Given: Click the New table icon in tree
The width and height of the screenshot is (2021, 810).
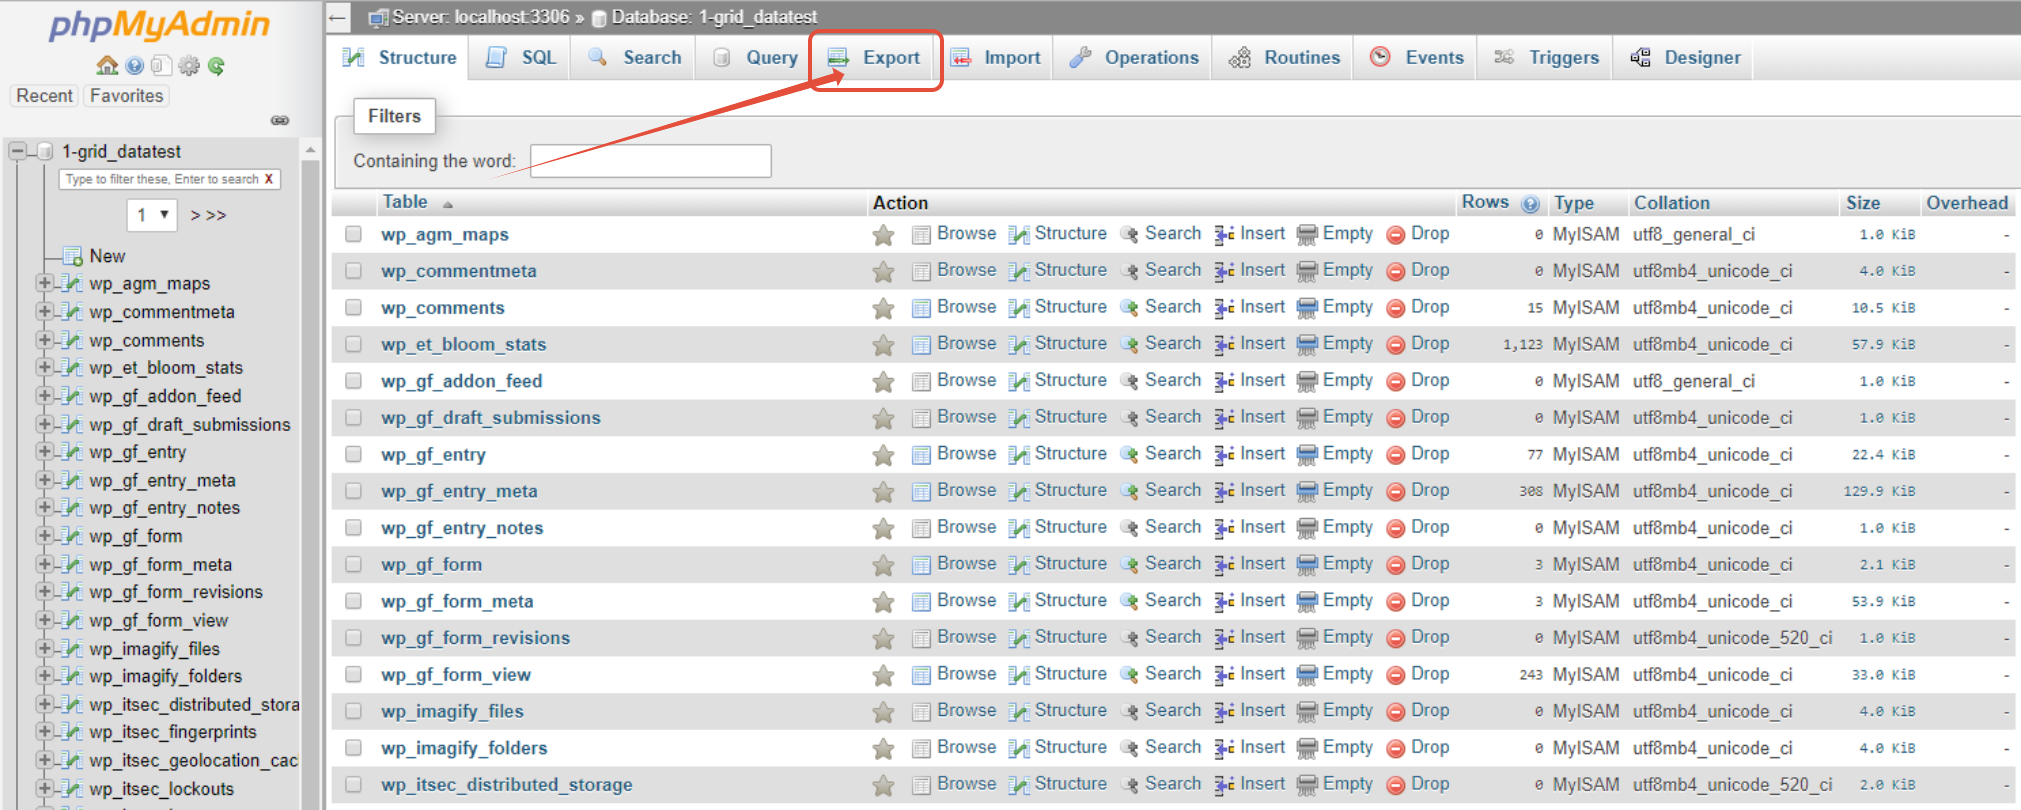Looking at the screenshot, I should point(72,256).
